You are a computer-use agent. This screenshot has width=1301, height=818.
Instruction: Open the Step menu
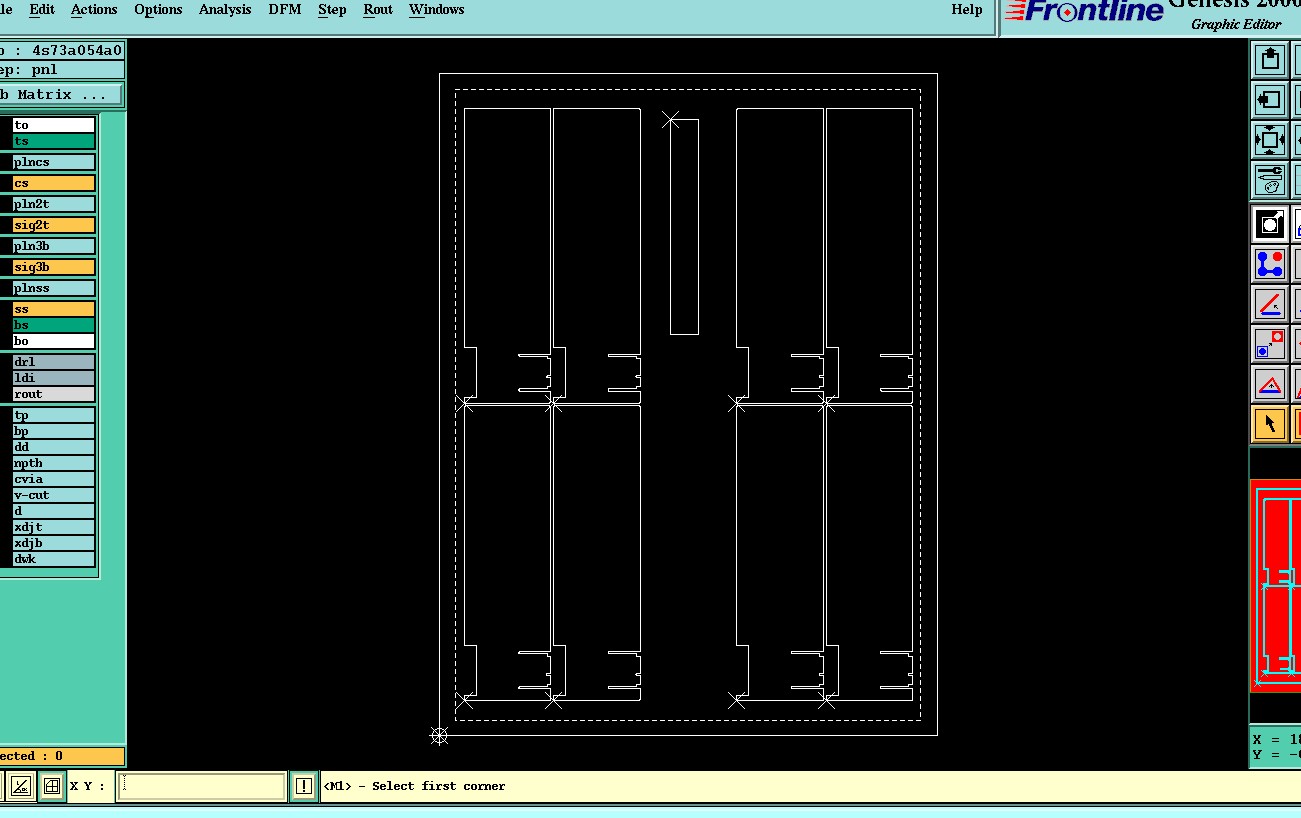click(x=332, y=10)
